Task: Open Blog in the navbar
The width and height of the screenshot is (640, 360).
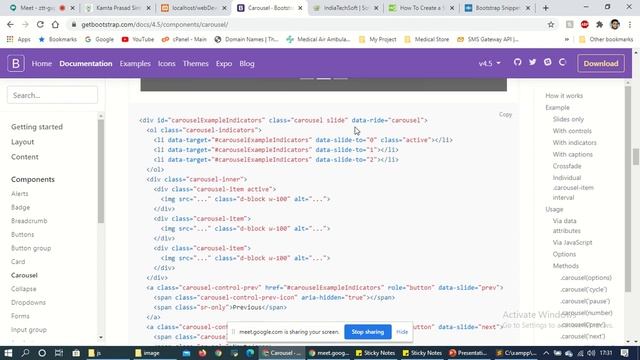Action: tap(247, 63)
